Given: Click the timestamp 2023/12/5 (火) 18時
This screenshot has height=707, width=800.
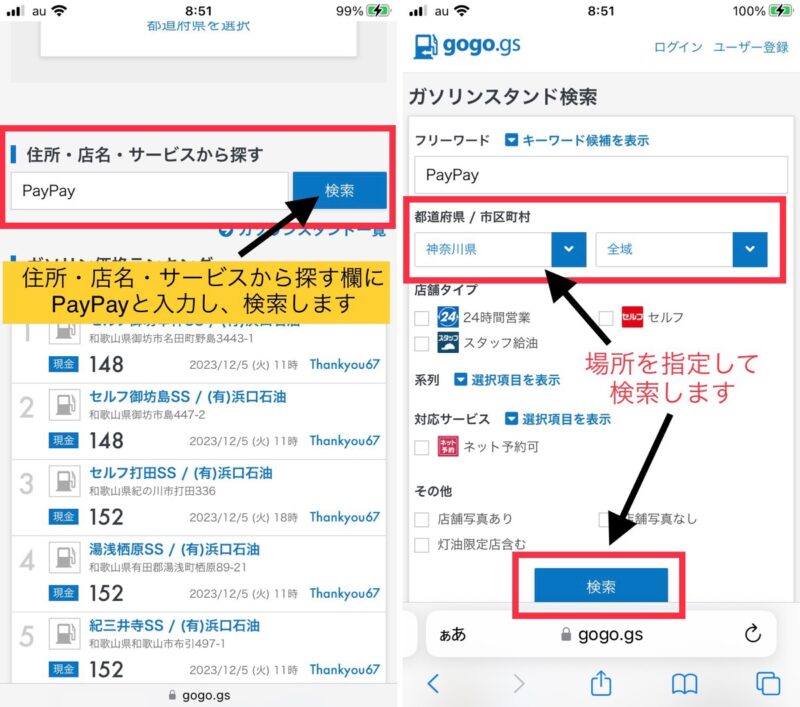Looking at the screenshot, I should [243, 517].
